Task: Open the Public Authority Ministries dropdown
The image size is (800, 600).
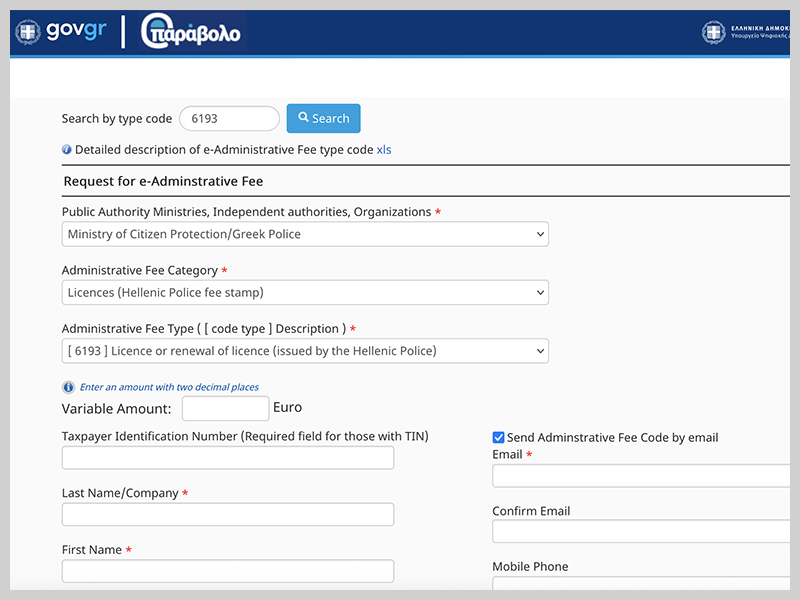Action: (305, 234)
